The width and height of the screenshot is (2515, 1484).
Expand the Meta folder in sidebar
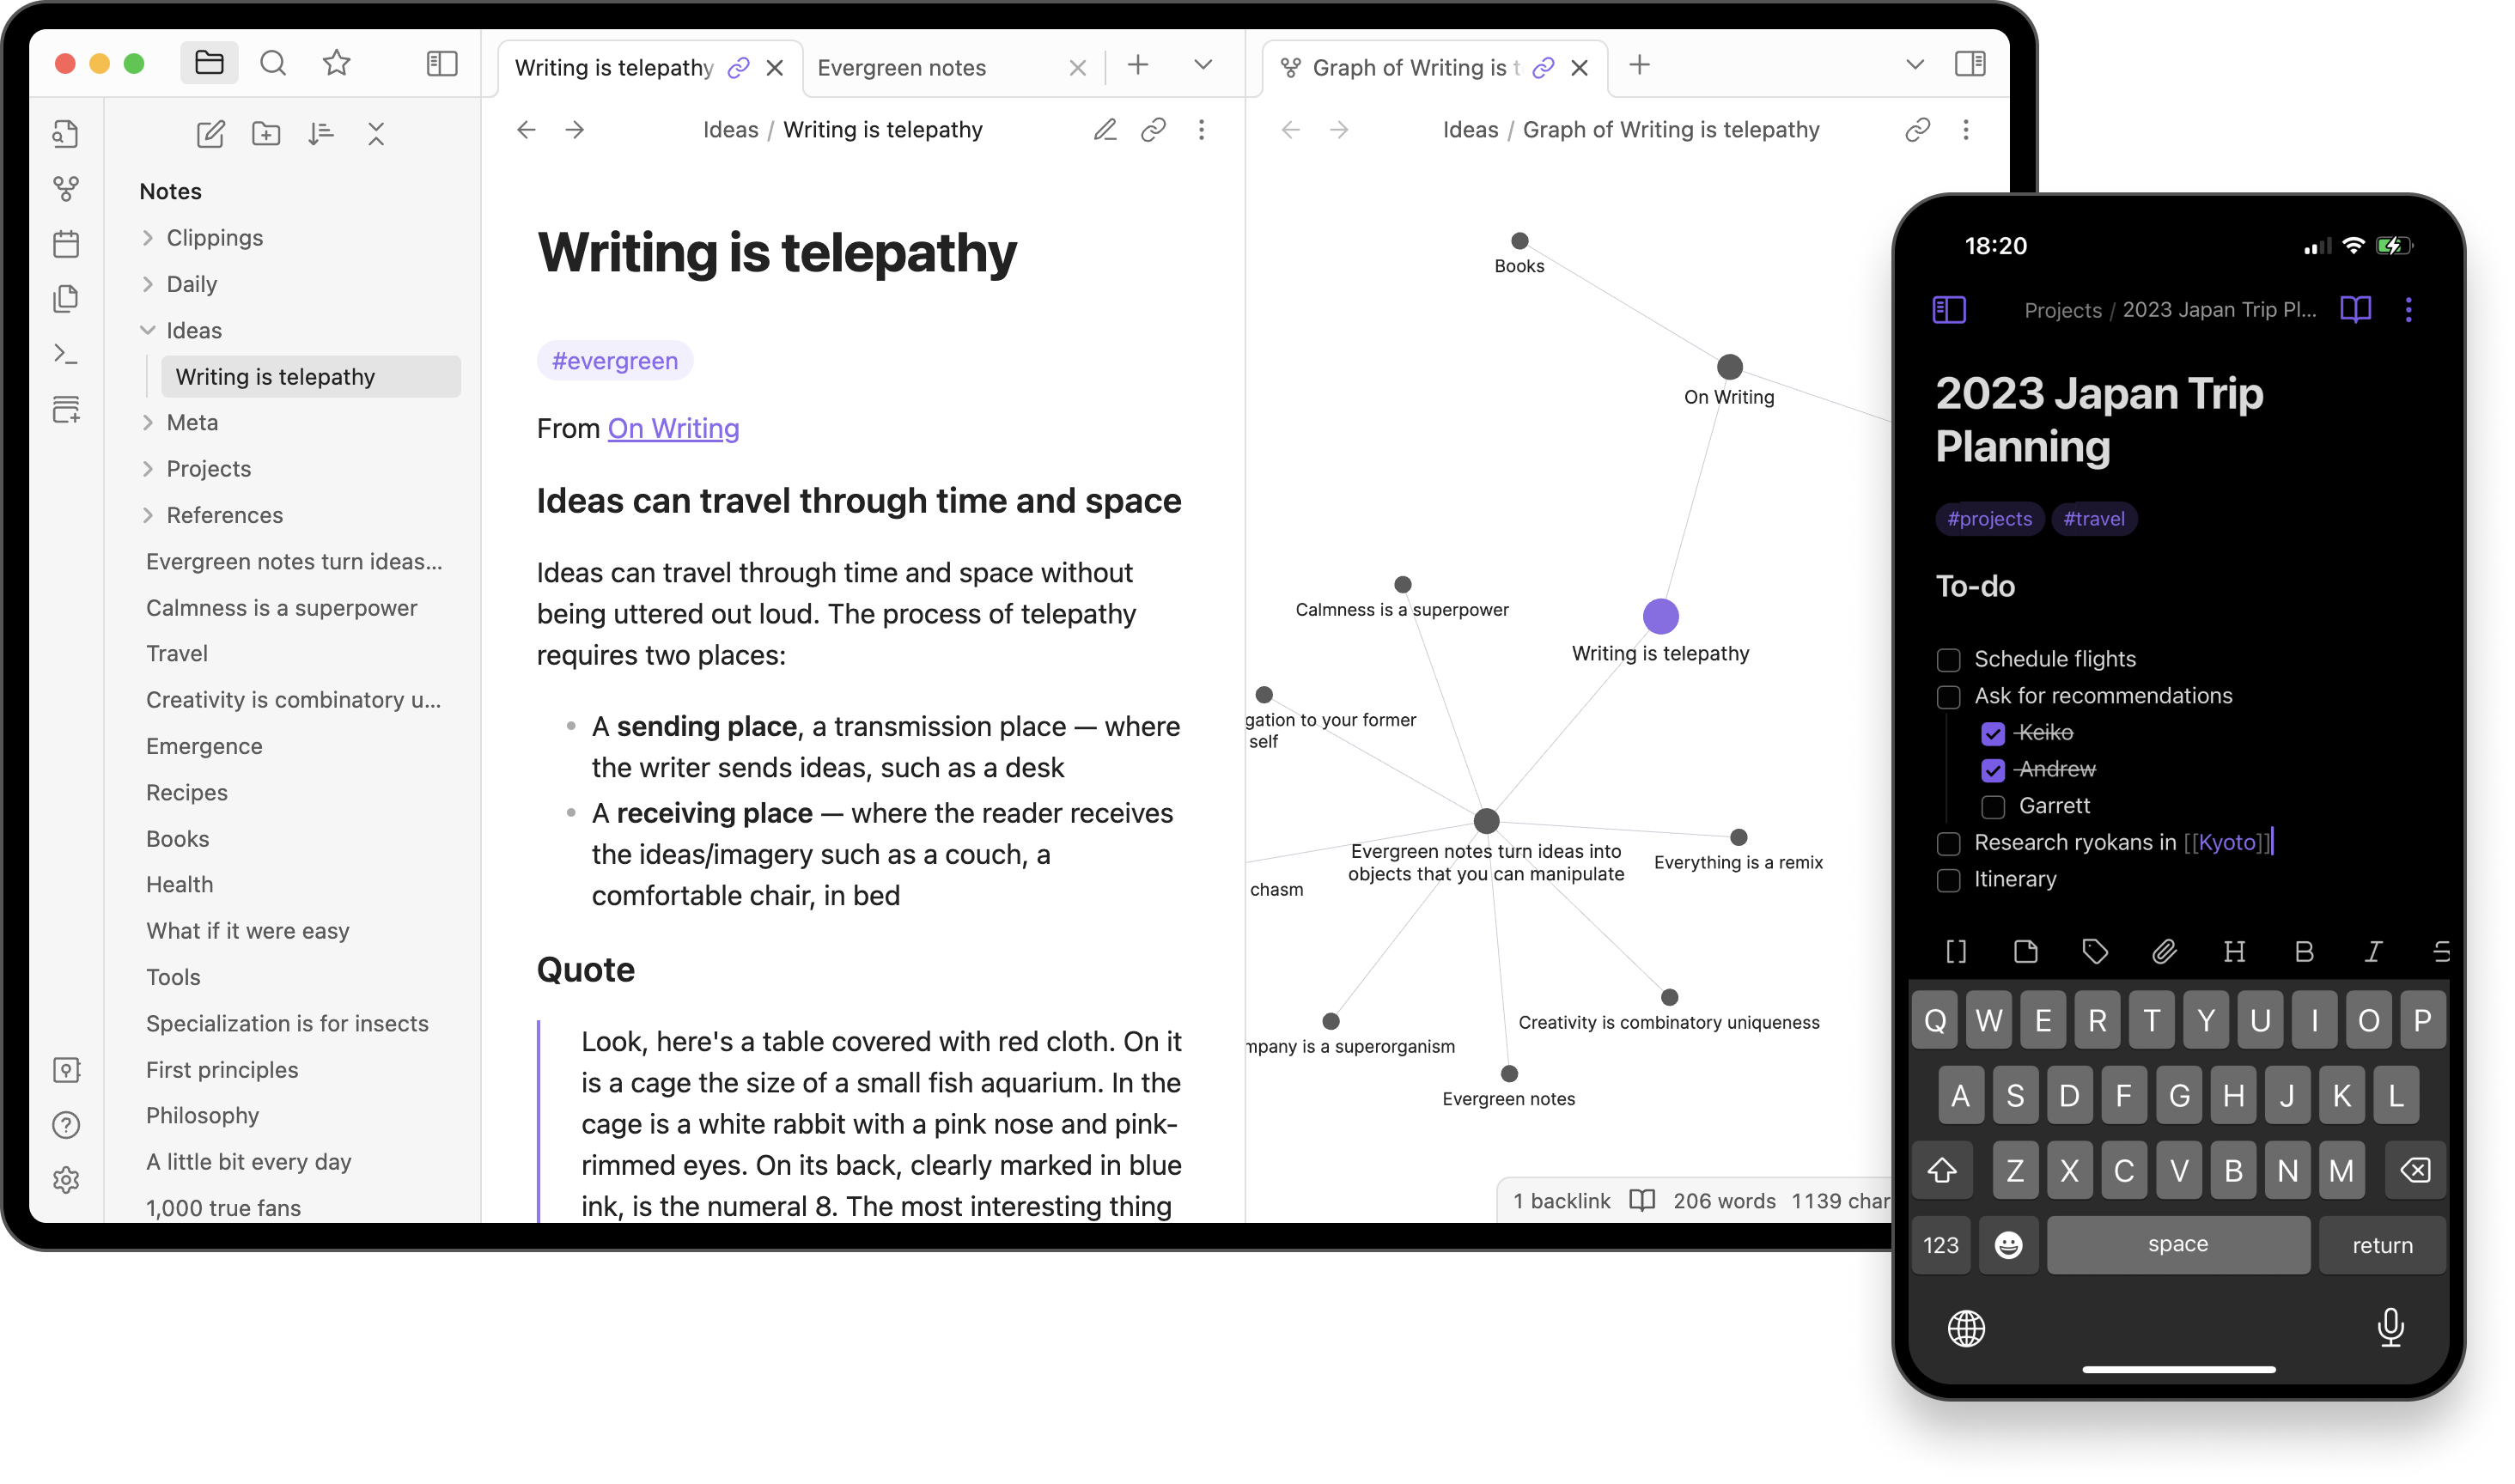(149, 423)
